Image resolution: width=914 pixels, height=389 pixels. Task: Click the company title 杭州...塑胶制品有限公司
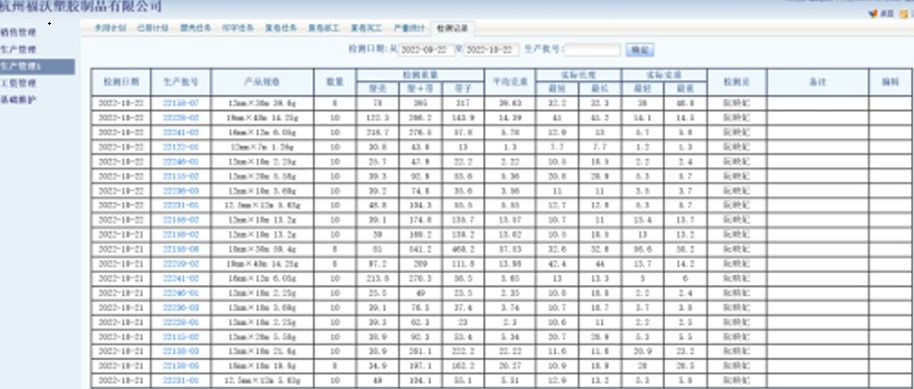[x=81, y=6]
